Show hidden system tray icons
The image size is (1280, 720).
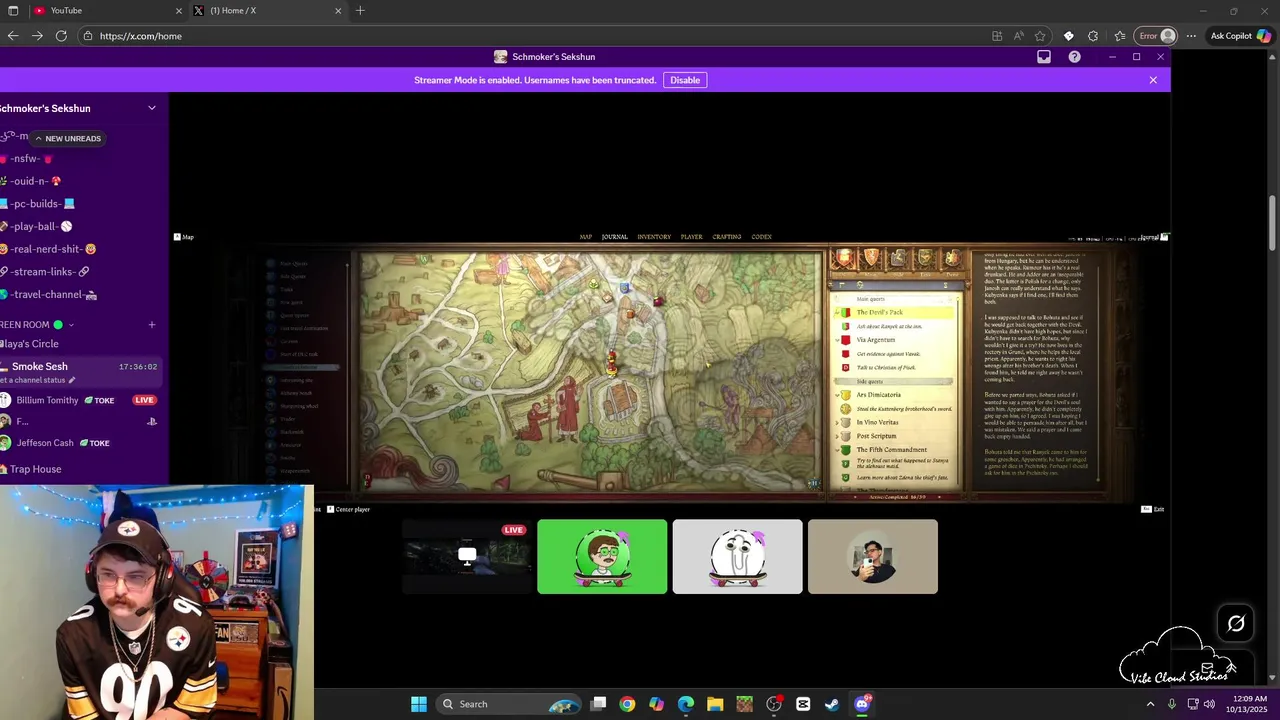click(x=1150, y=704)
